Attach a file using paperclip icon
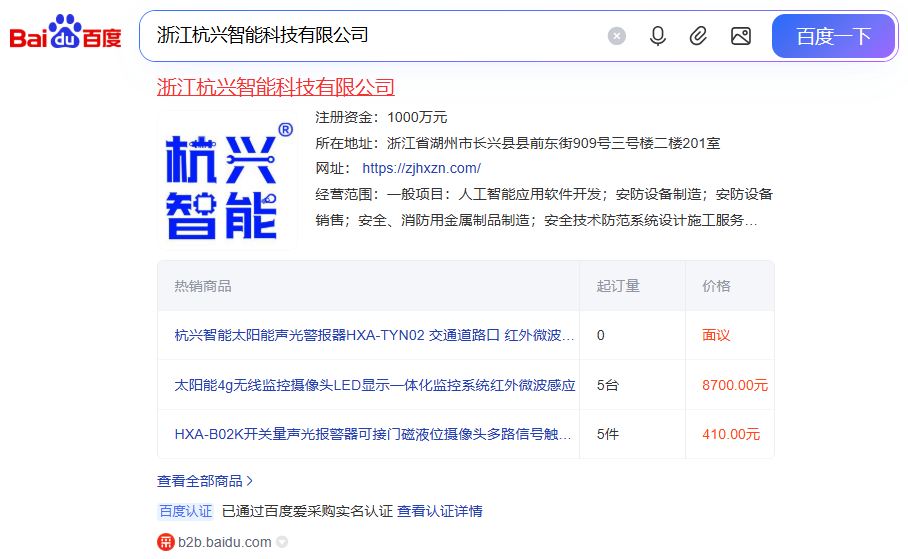 tap(698, 36)
